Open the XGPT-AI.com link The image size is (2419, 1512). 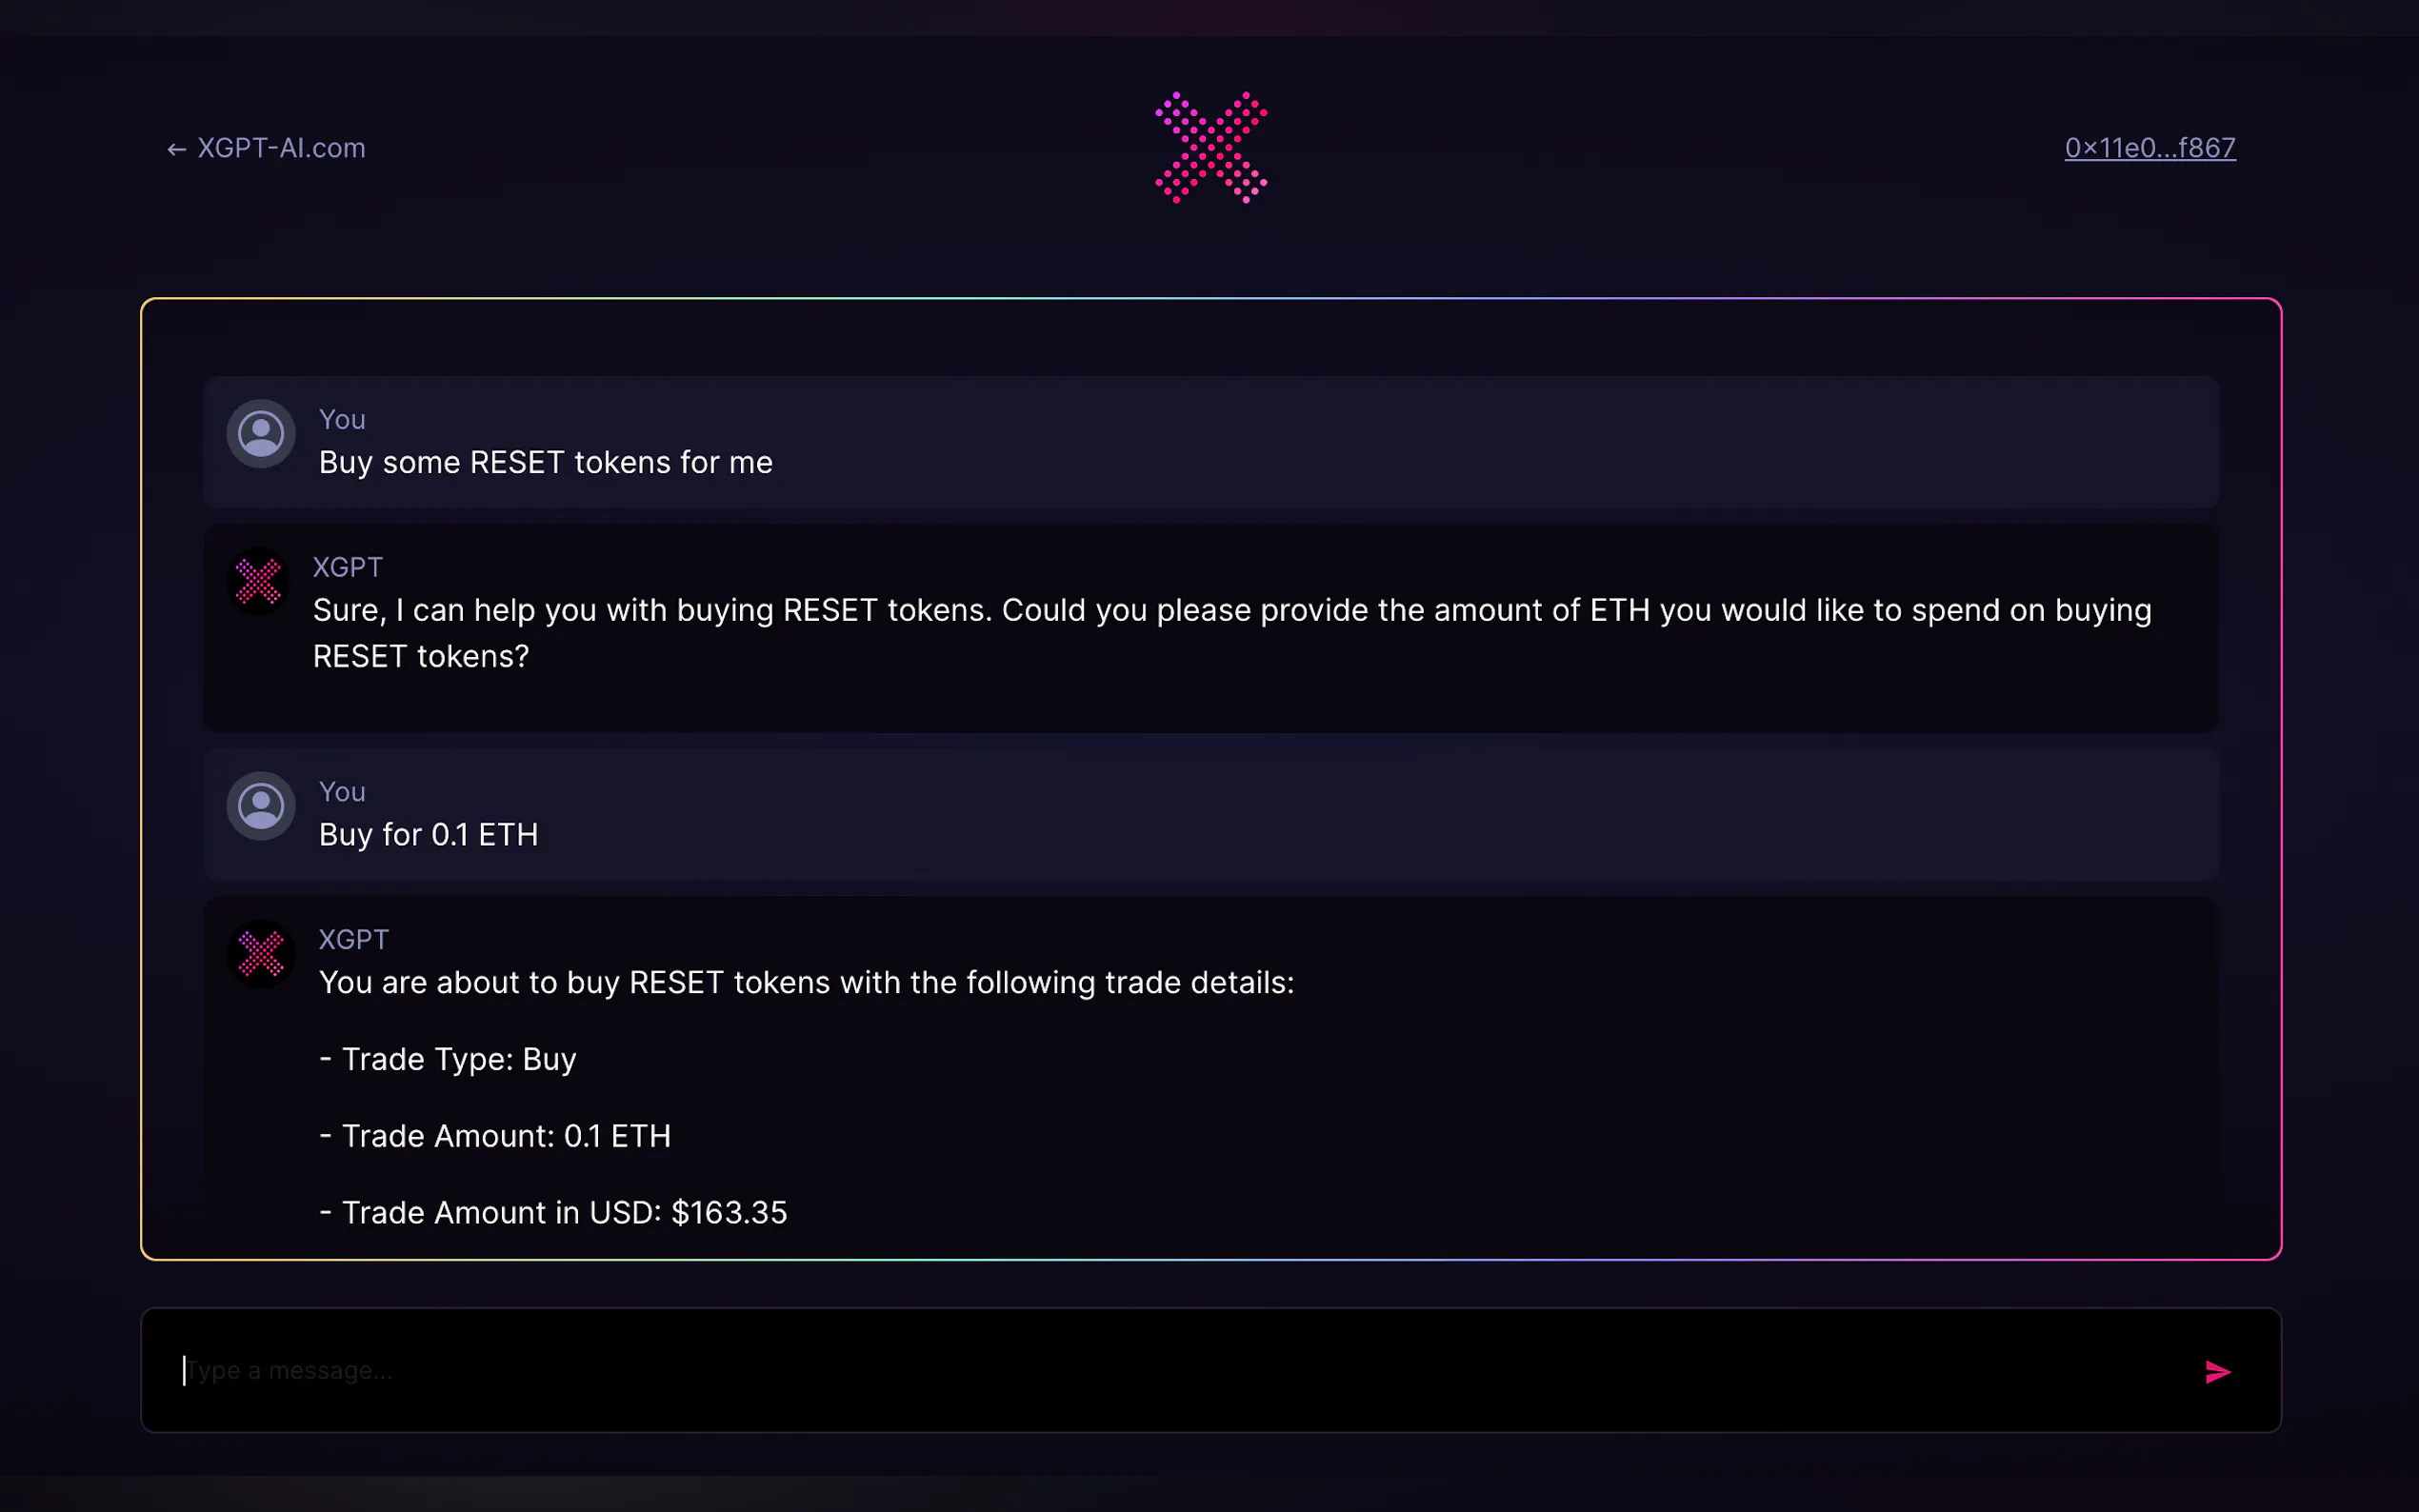point(281,148)
